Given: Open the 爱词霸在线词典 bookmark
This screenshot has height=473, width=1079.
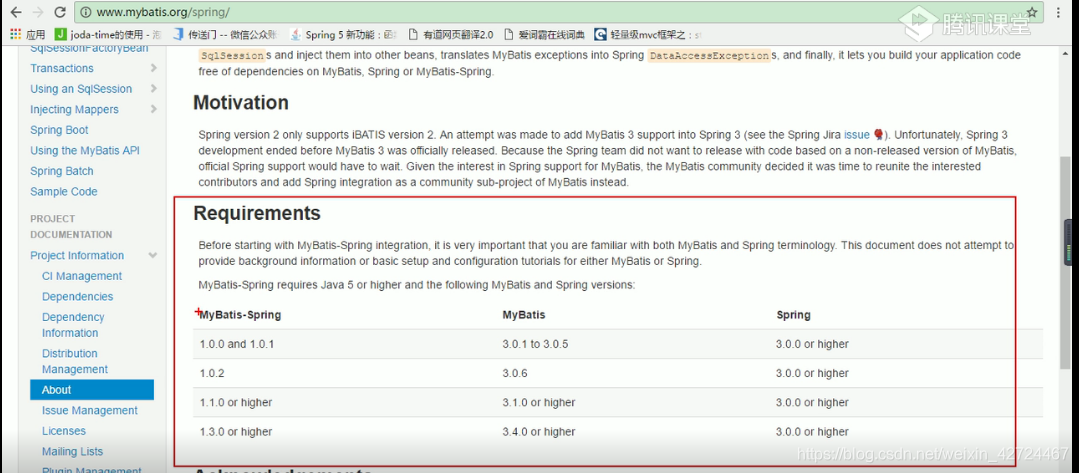Looking at the screenshot, I should point(544,34).
